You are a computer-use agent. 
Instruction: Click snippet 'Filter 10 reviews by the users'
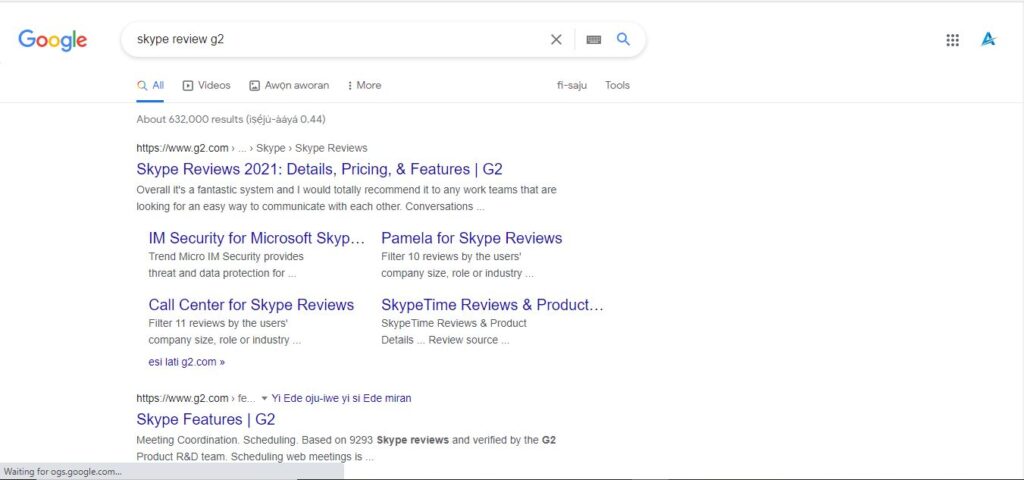click(451, 257)
